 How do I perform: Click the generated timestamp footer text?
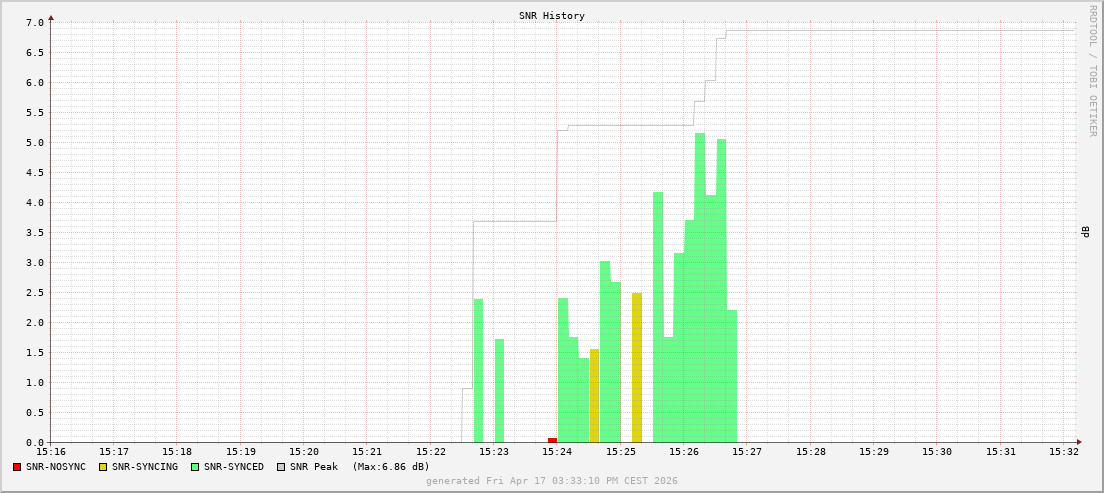click(551, 481)
